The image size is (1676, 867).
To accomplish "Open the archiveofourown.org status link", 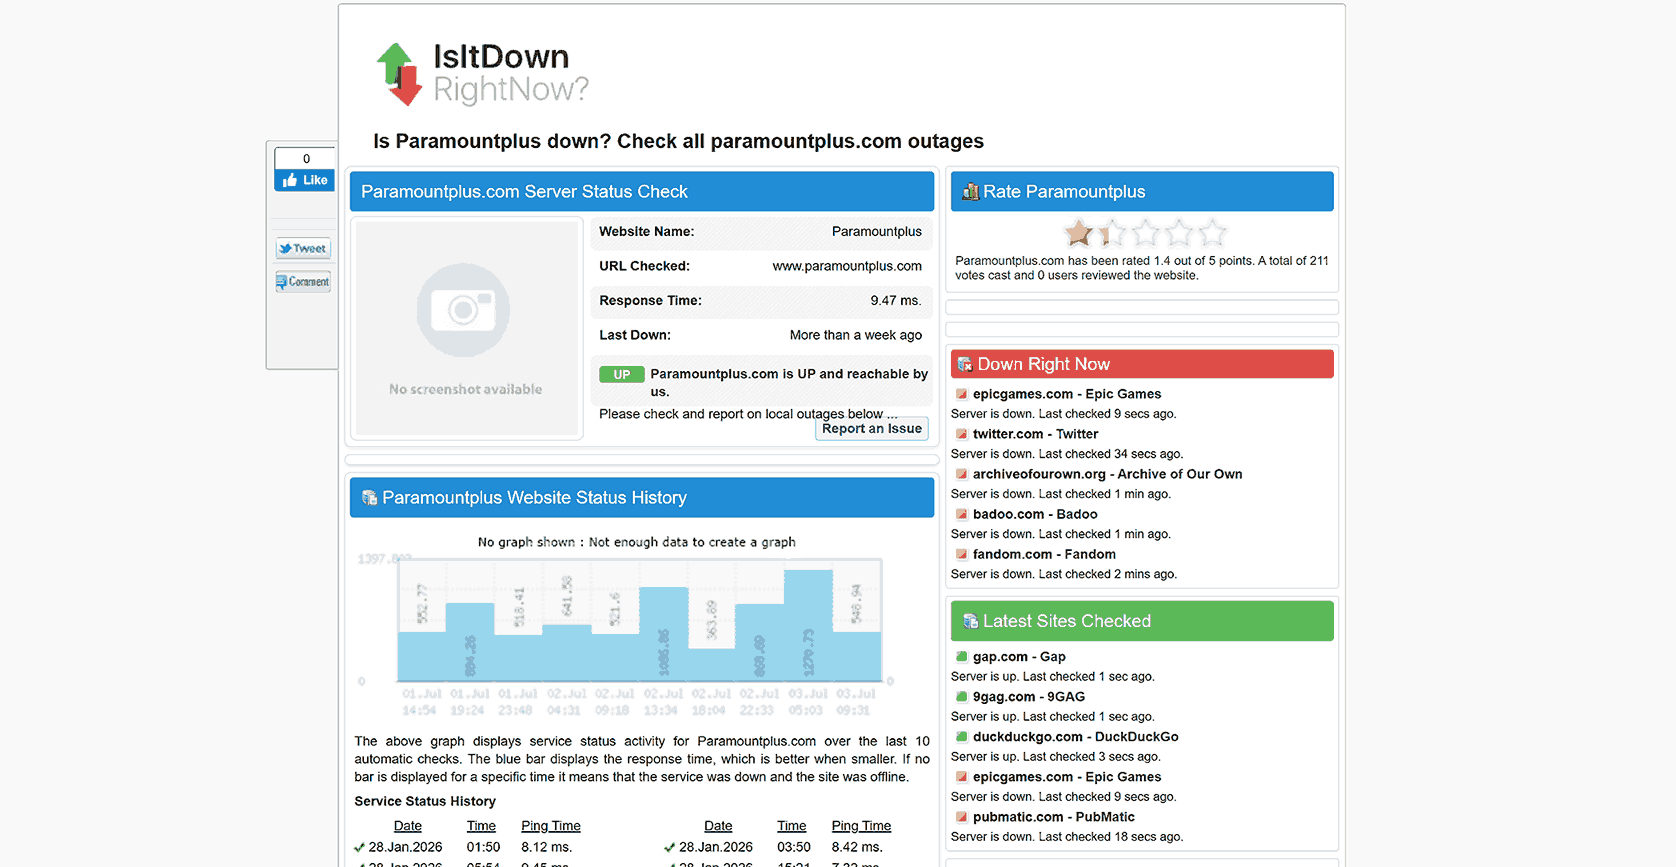I will [x=1107, y=474].
